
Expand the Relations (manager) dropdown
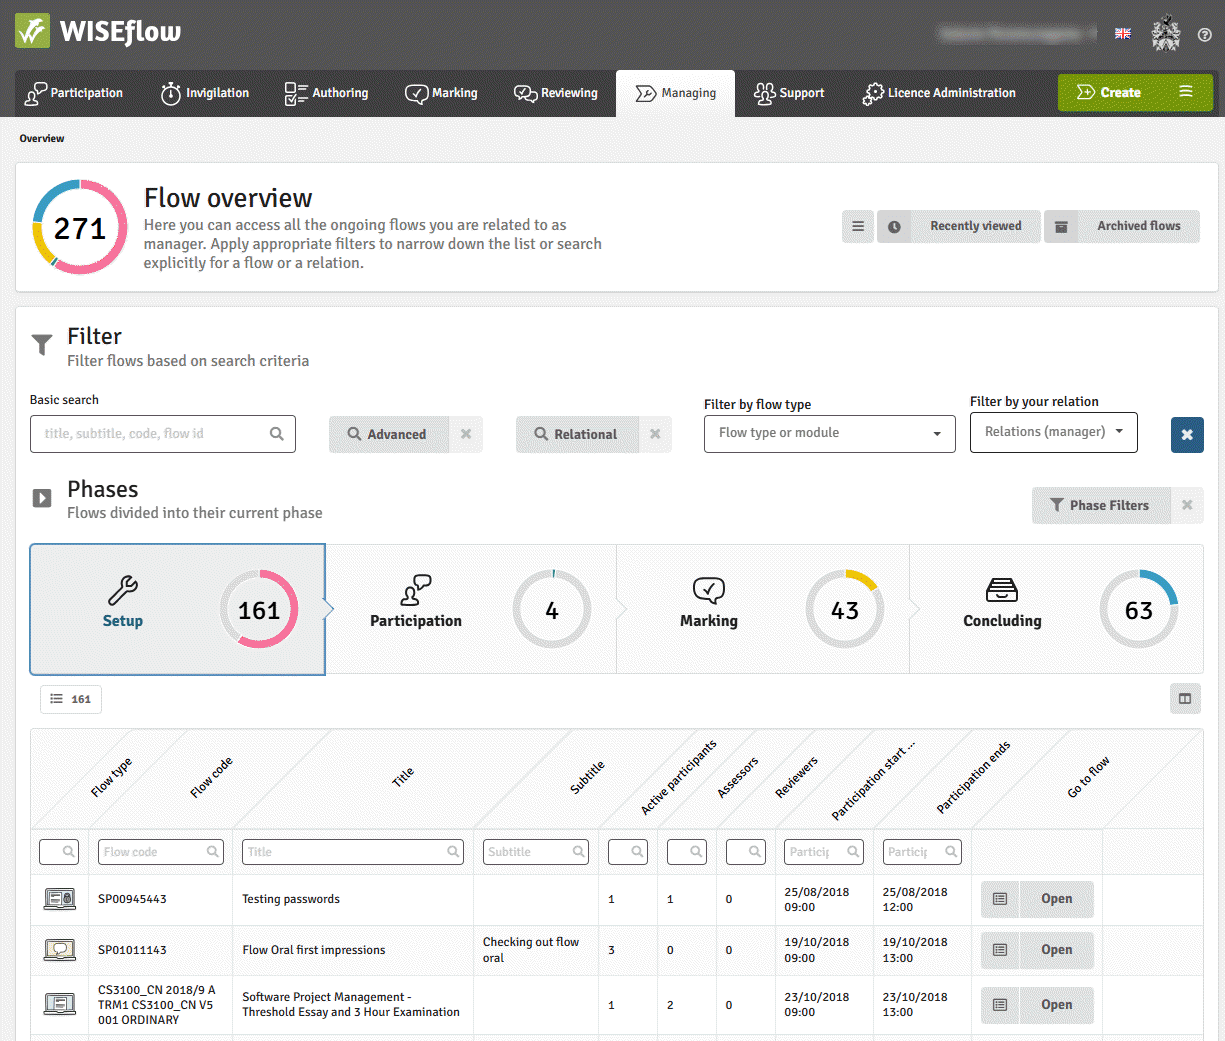coord(1053,432)
